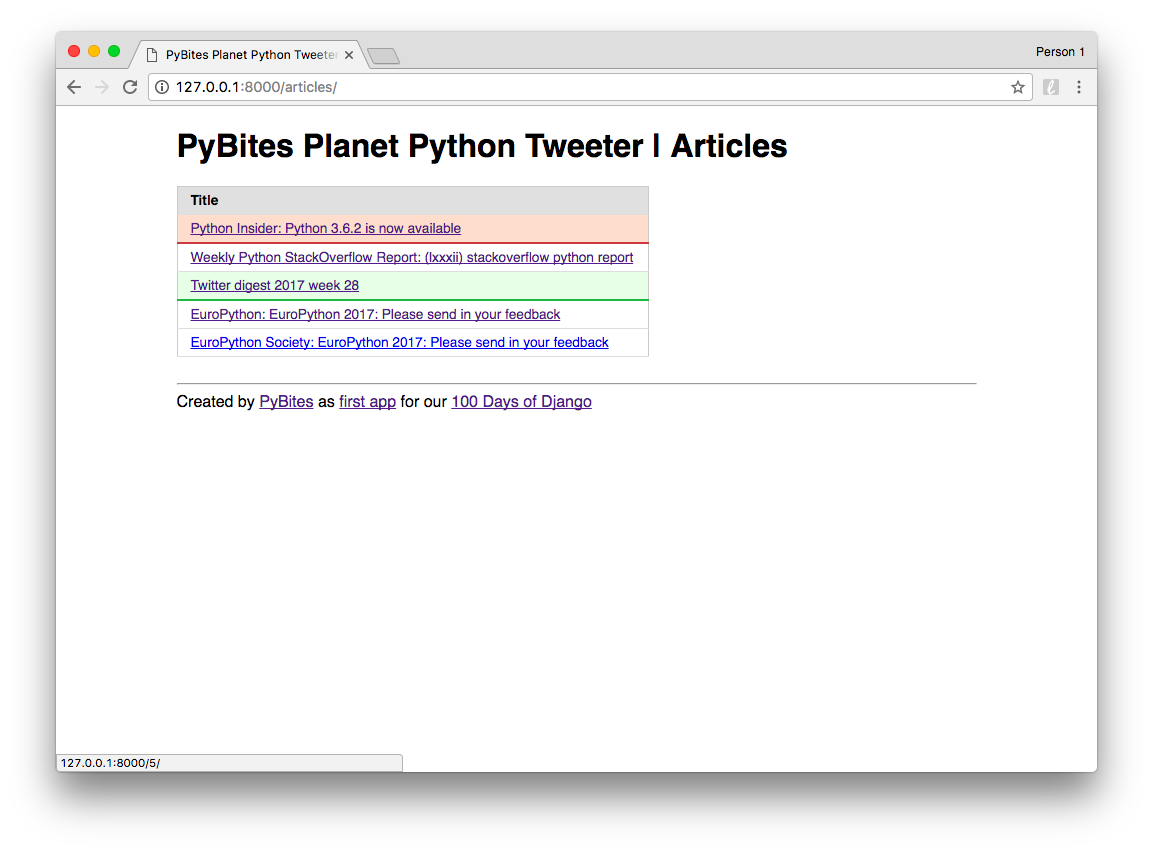Open the EuroPython feedback article link
The width and height of the screenshot is (1153, 852).
(375, 314)
